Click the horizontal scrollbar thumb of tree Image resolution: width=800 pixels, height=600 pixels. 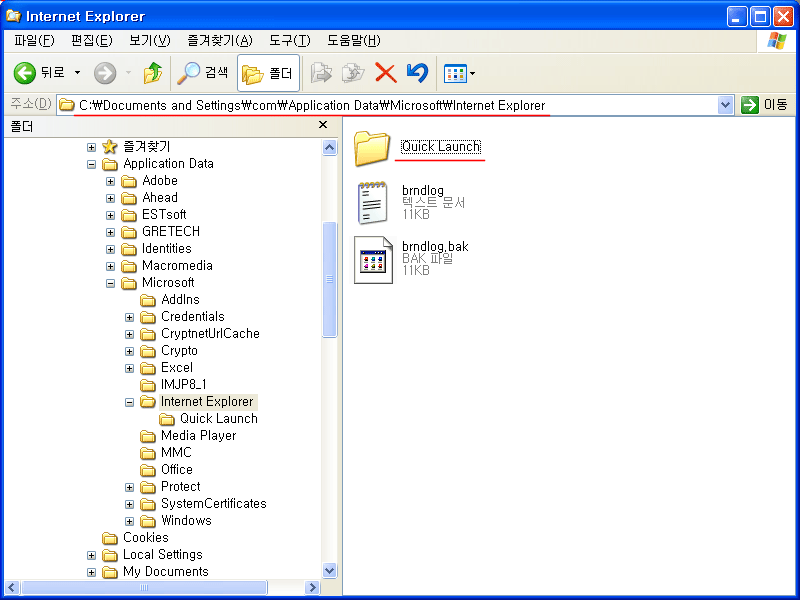[x=144, y=587]
